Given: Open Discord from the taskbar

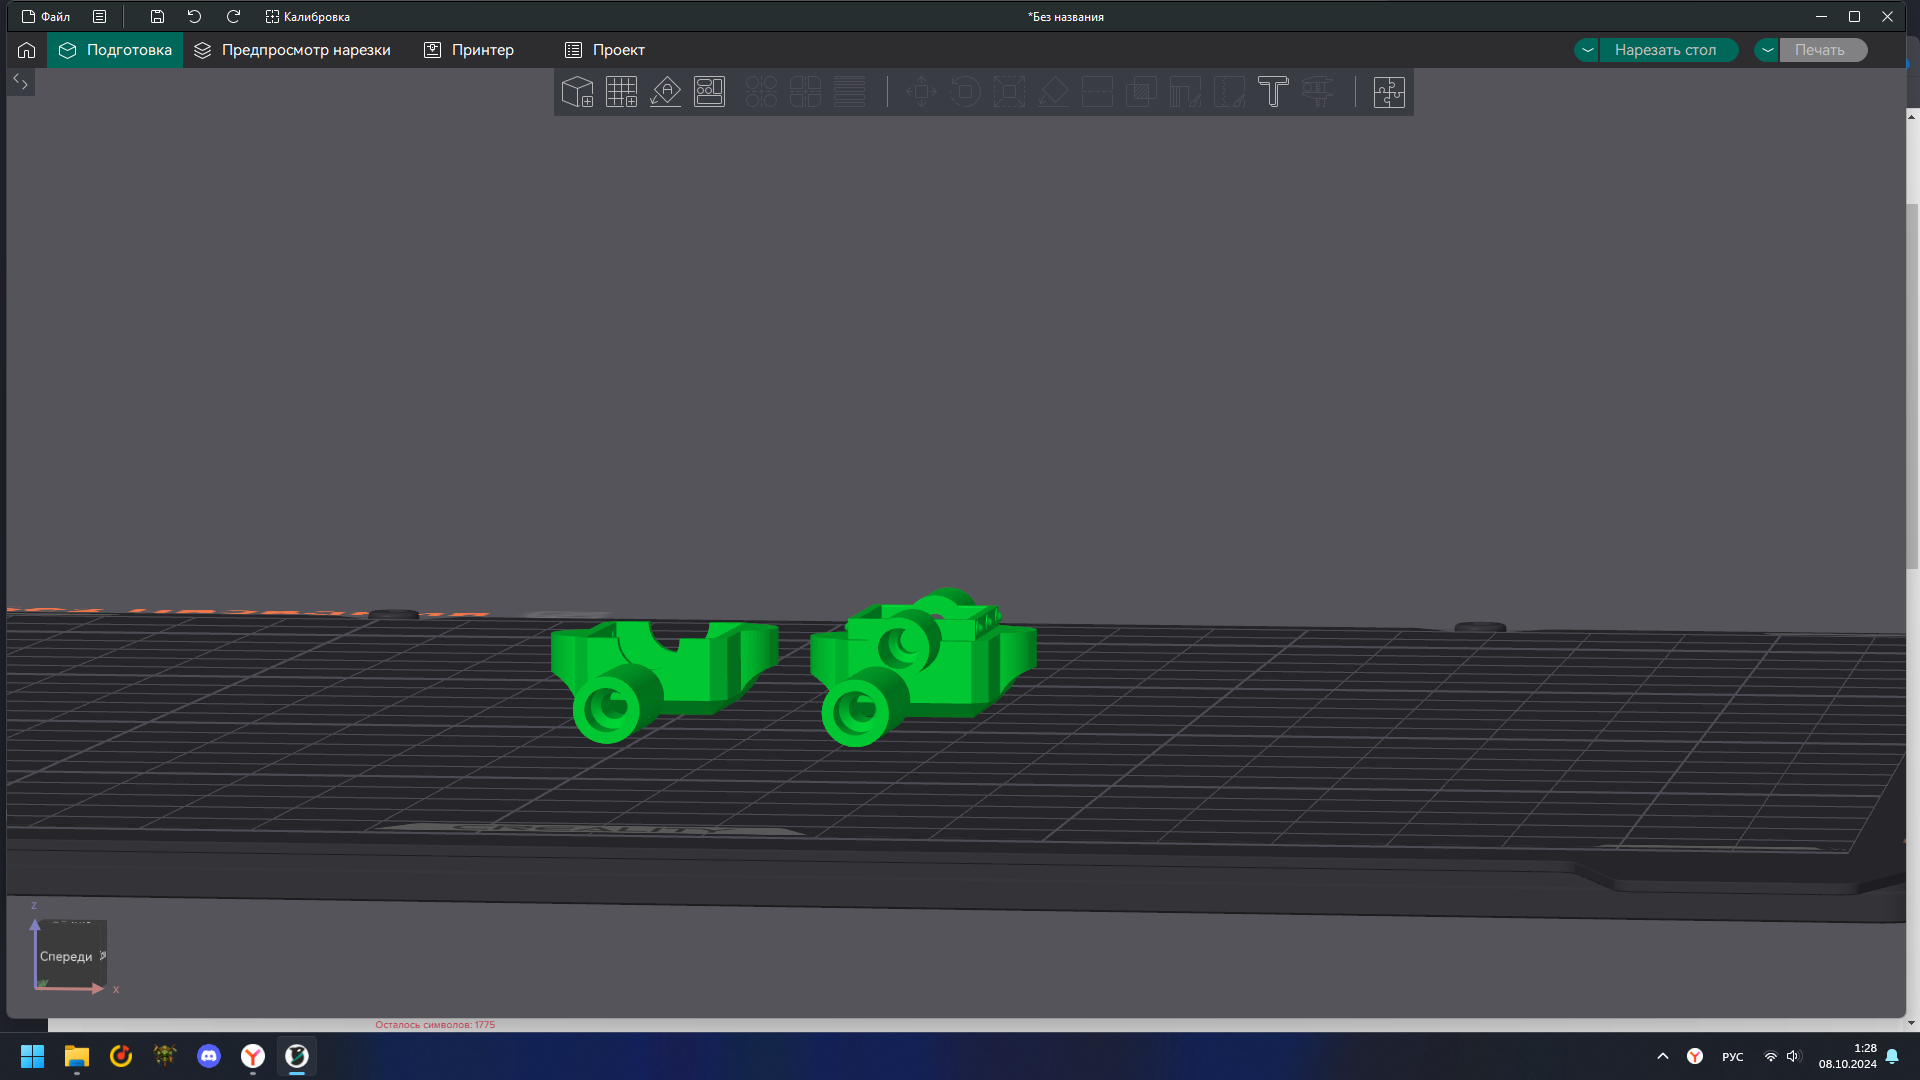Looking at the screenshot, I should [x=209, y=1056].
